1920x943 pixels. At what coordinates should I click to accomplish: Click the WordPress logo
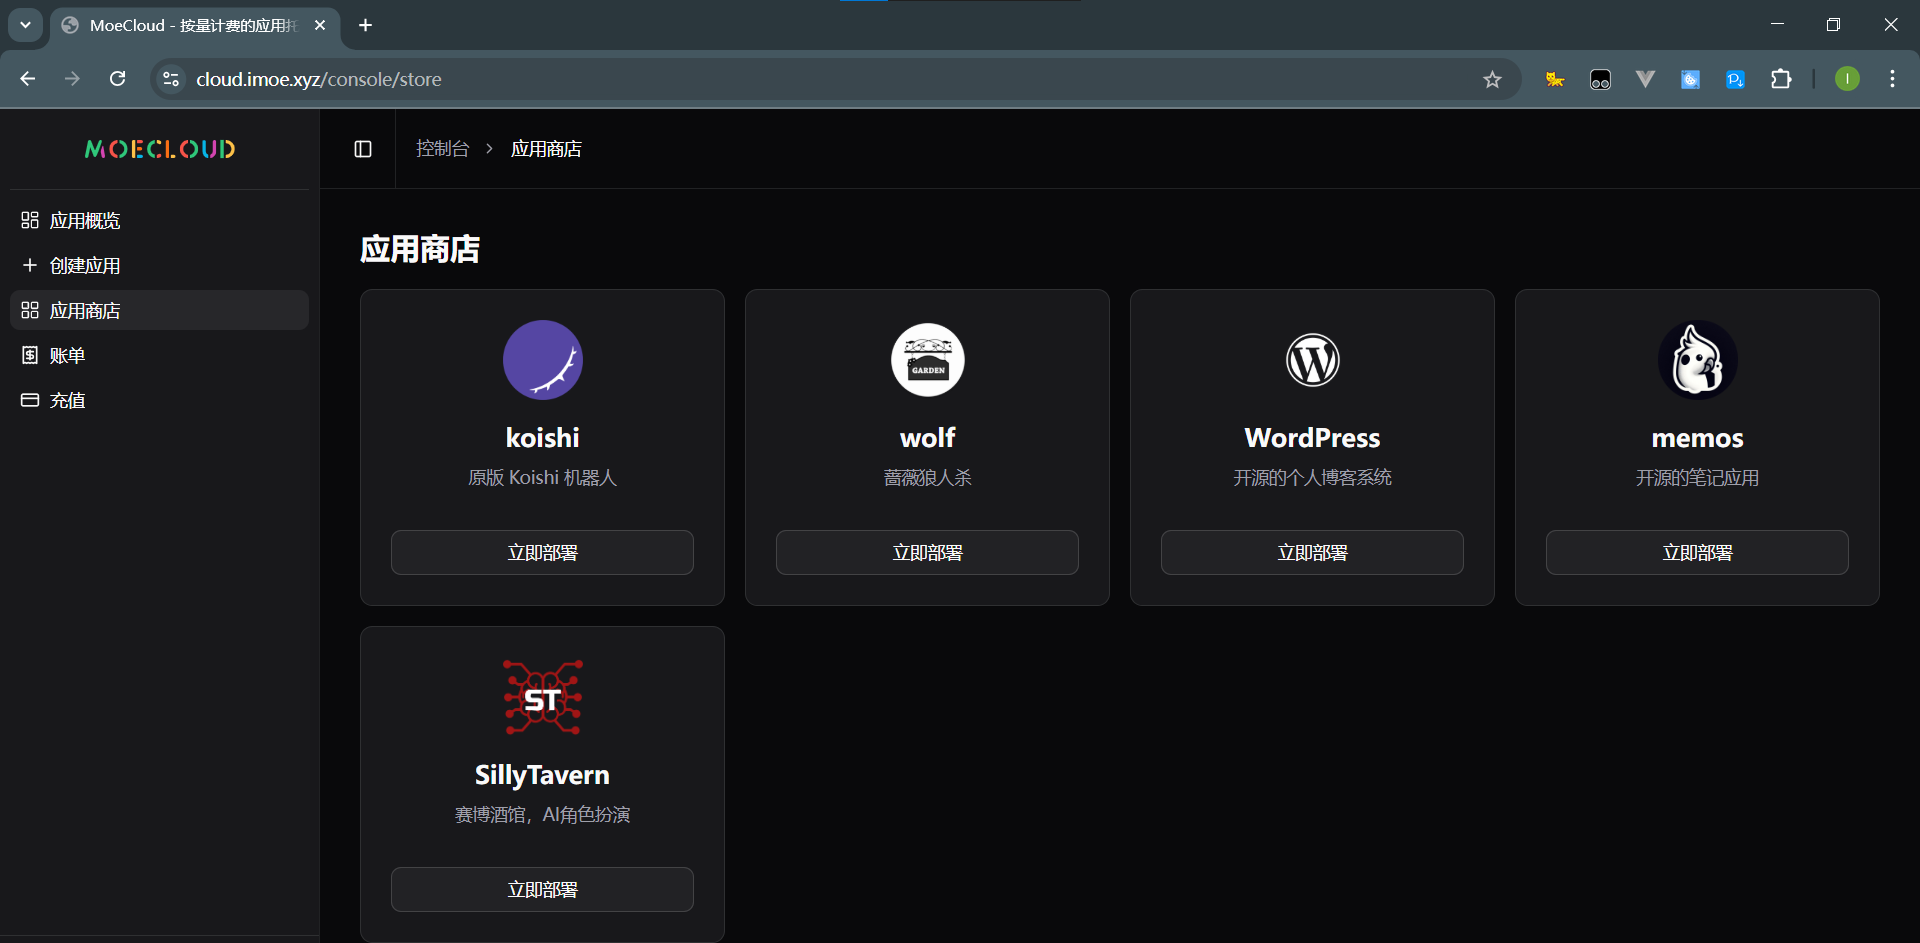[1312, 360]
